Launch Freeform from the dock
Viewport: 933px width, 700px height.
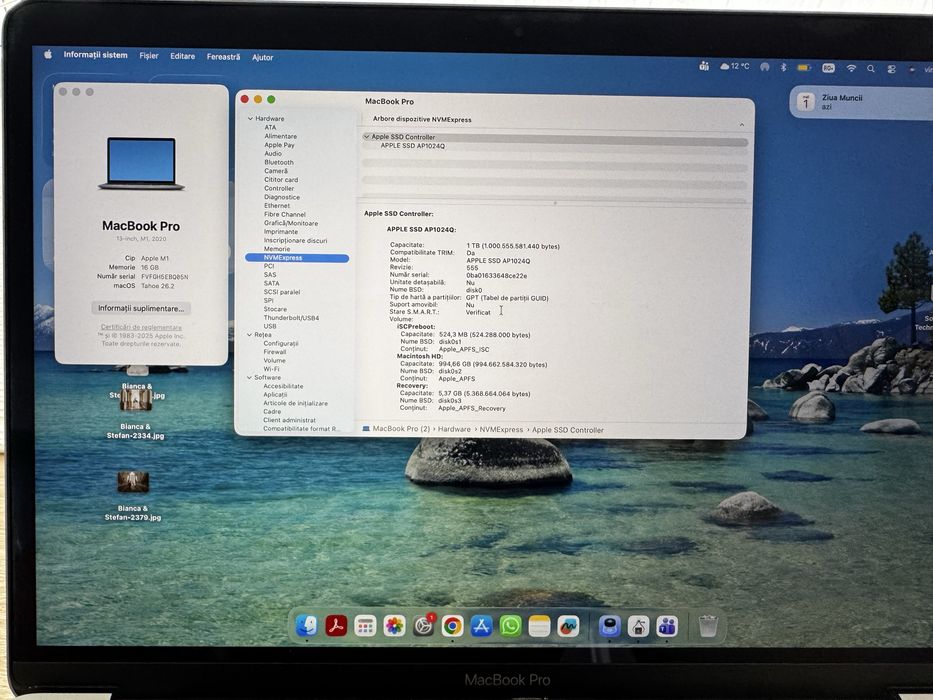[x=568, y=626]
